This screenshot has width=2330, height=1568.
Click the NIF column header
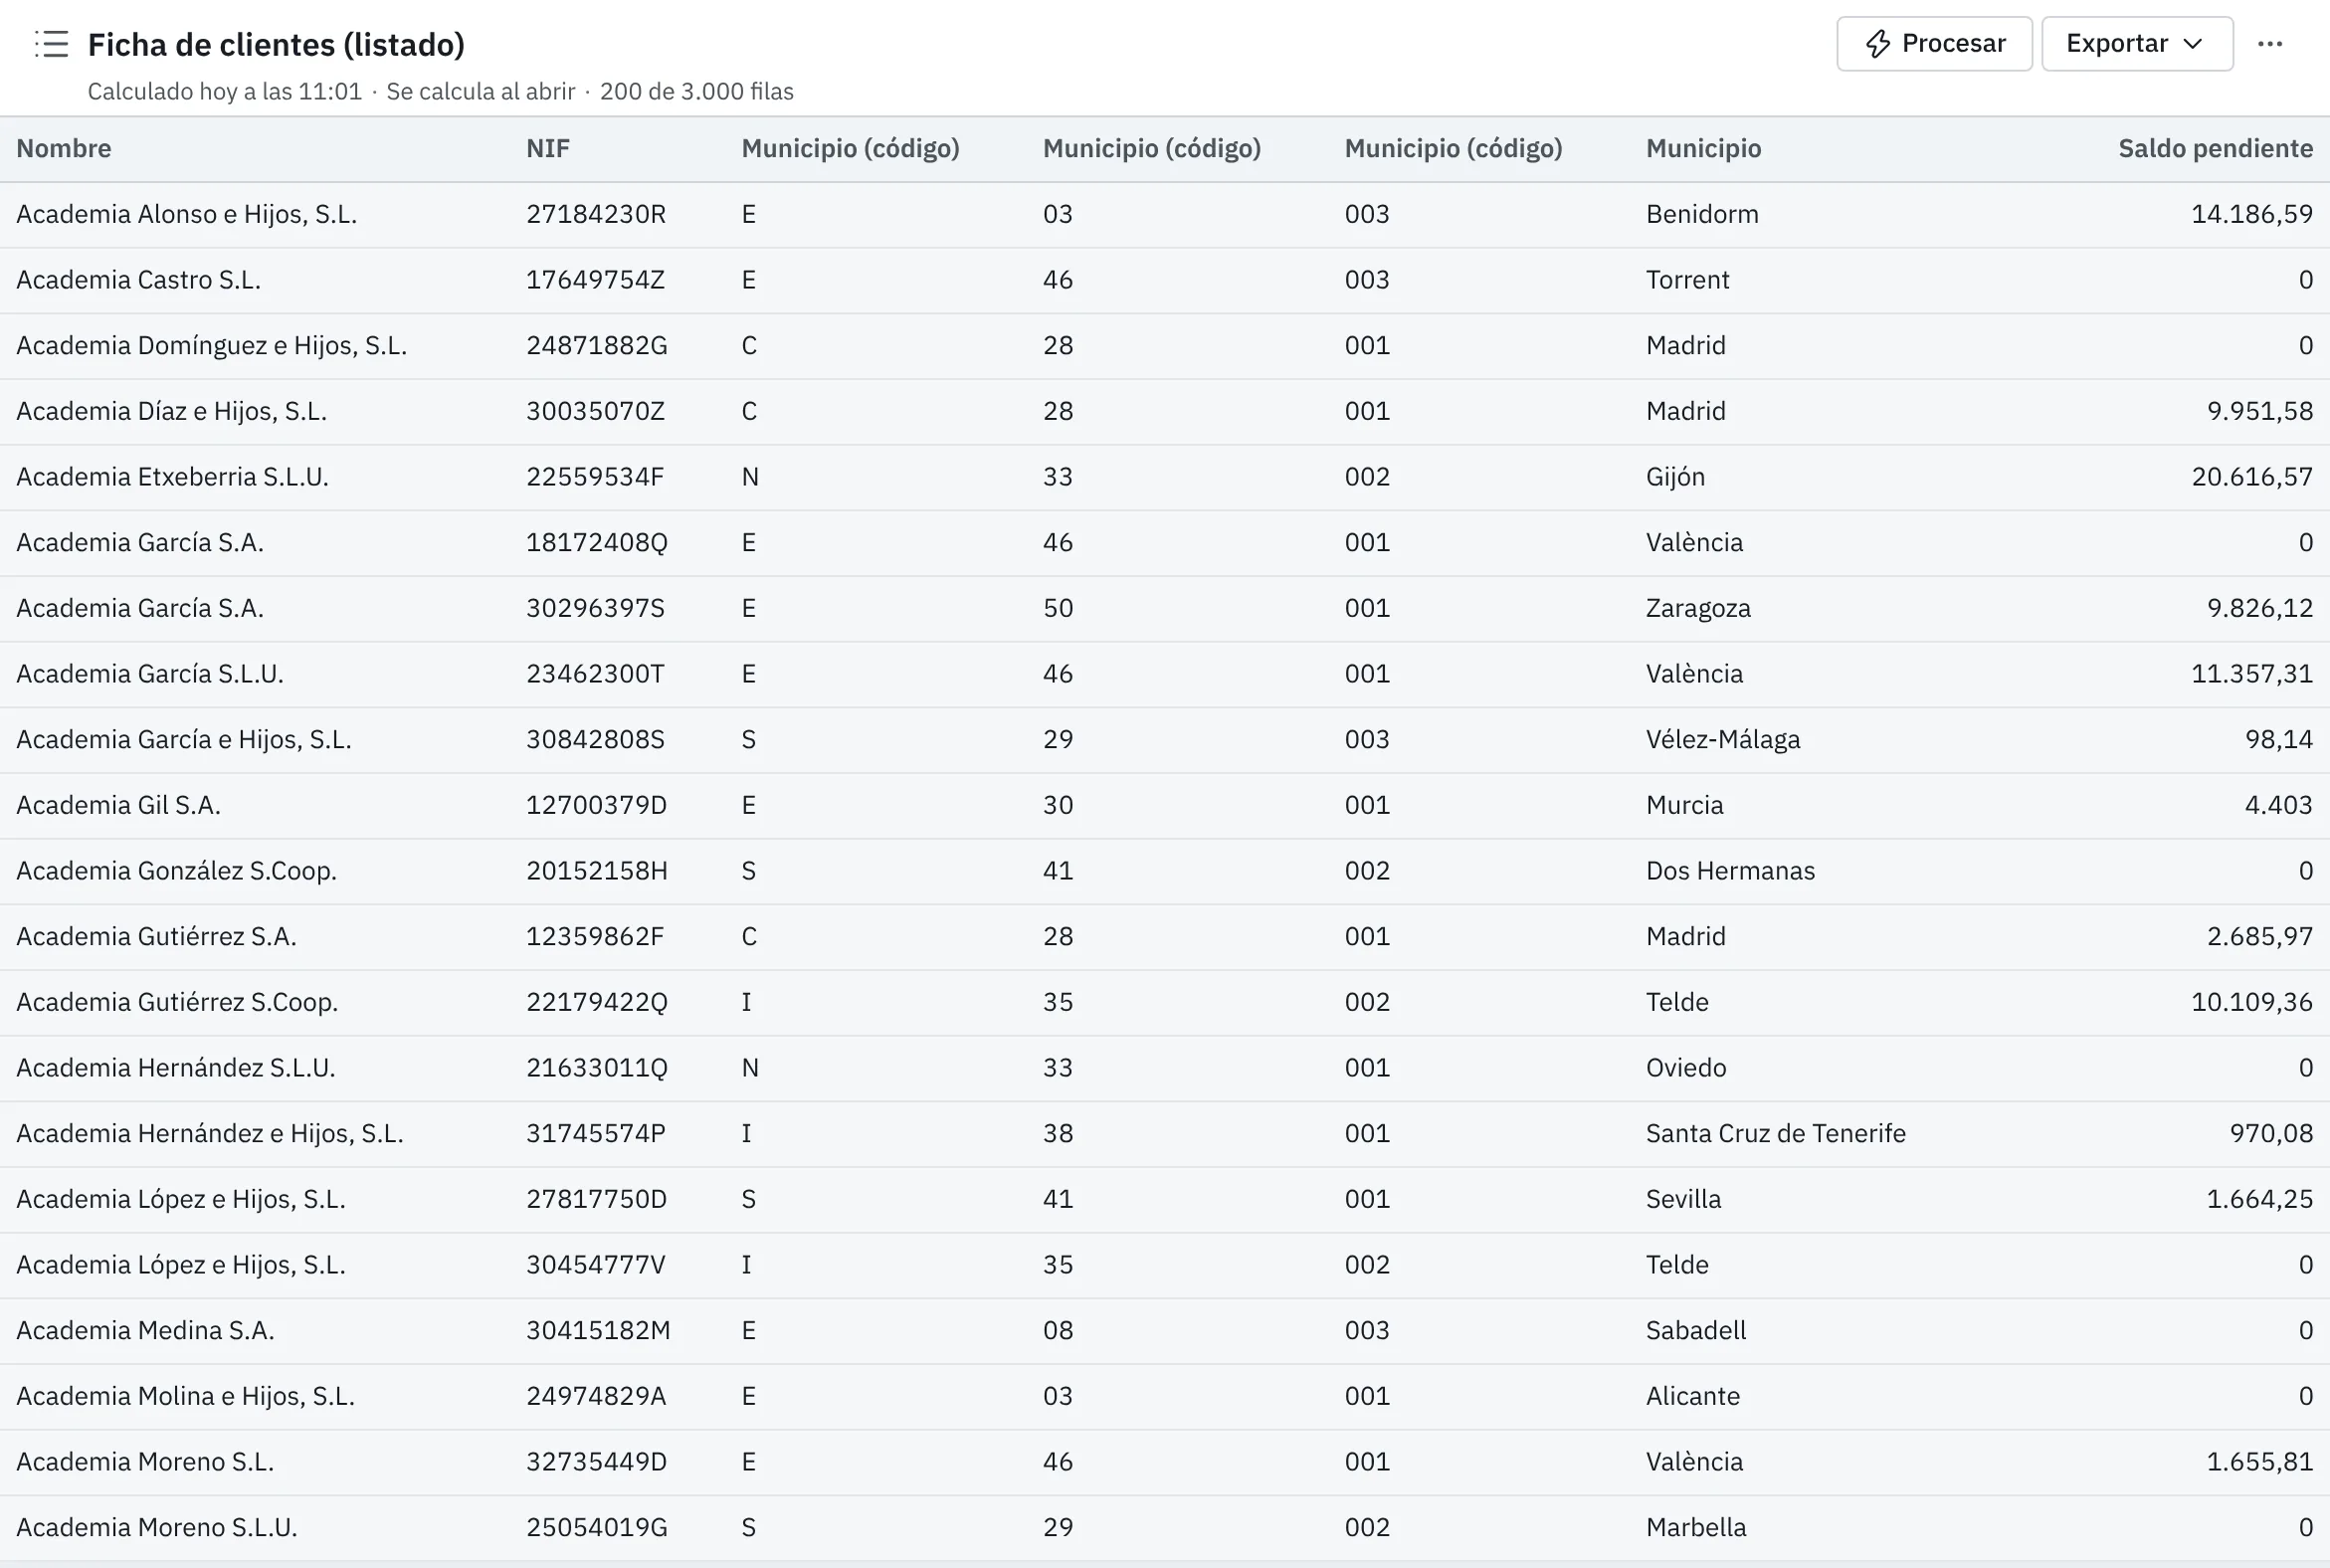click(x=548, y=148)
